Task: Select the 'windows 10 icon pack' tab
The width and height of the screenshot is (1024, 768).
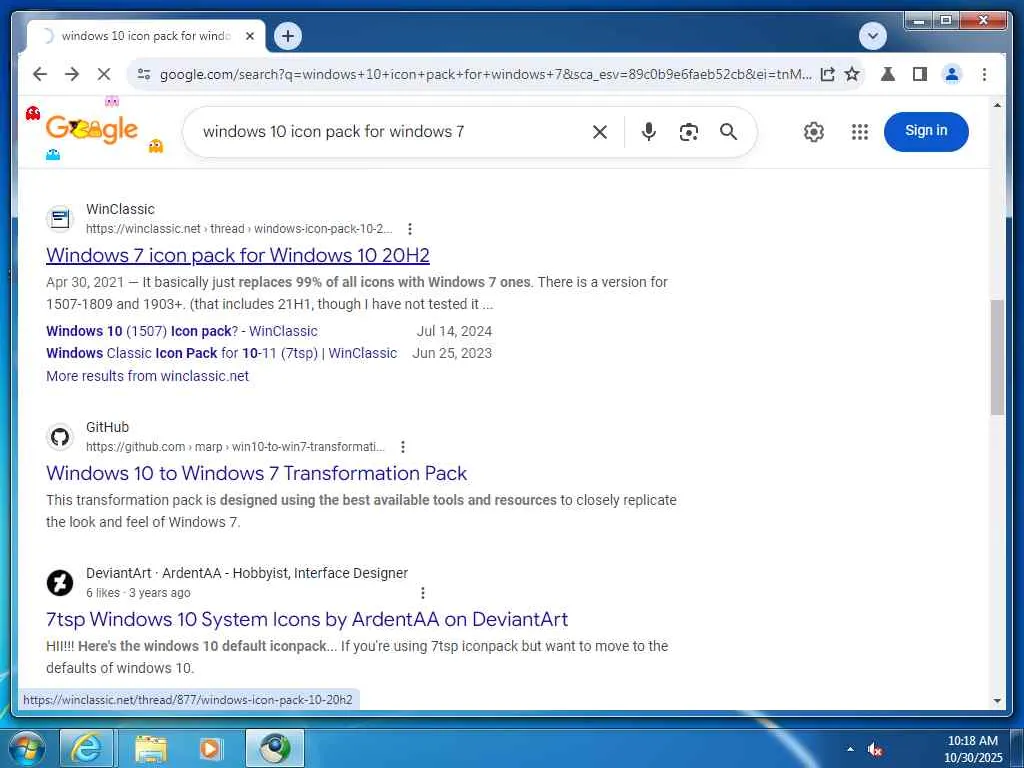Action: coord(145,36)
